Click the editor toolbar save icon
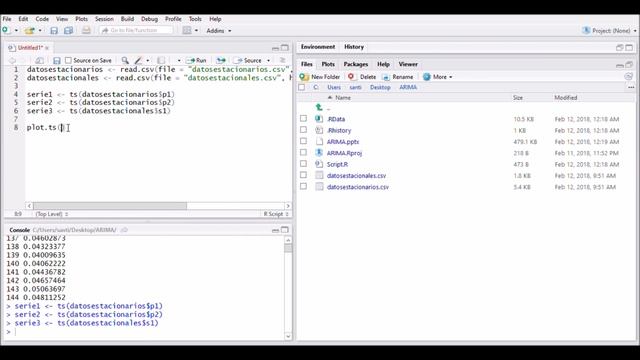 (x=57, y=60)
